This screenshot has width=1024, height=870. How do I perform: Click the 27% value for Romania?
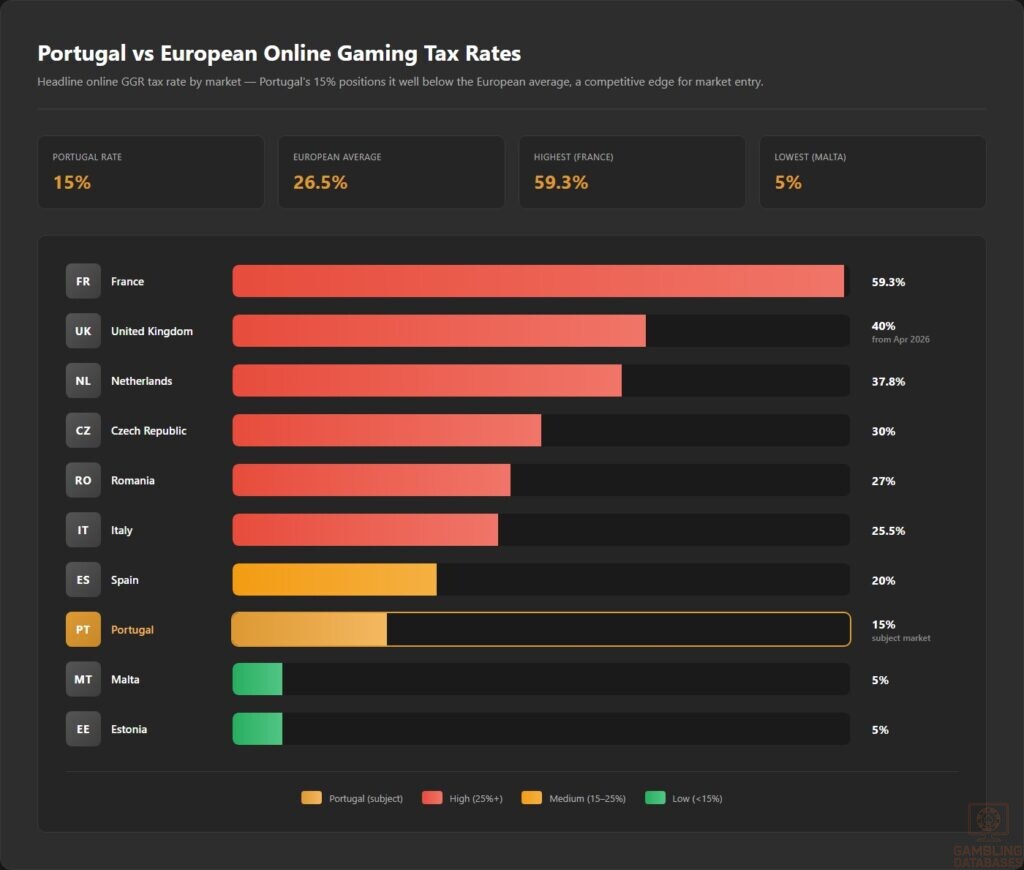(x=883, y=481)
